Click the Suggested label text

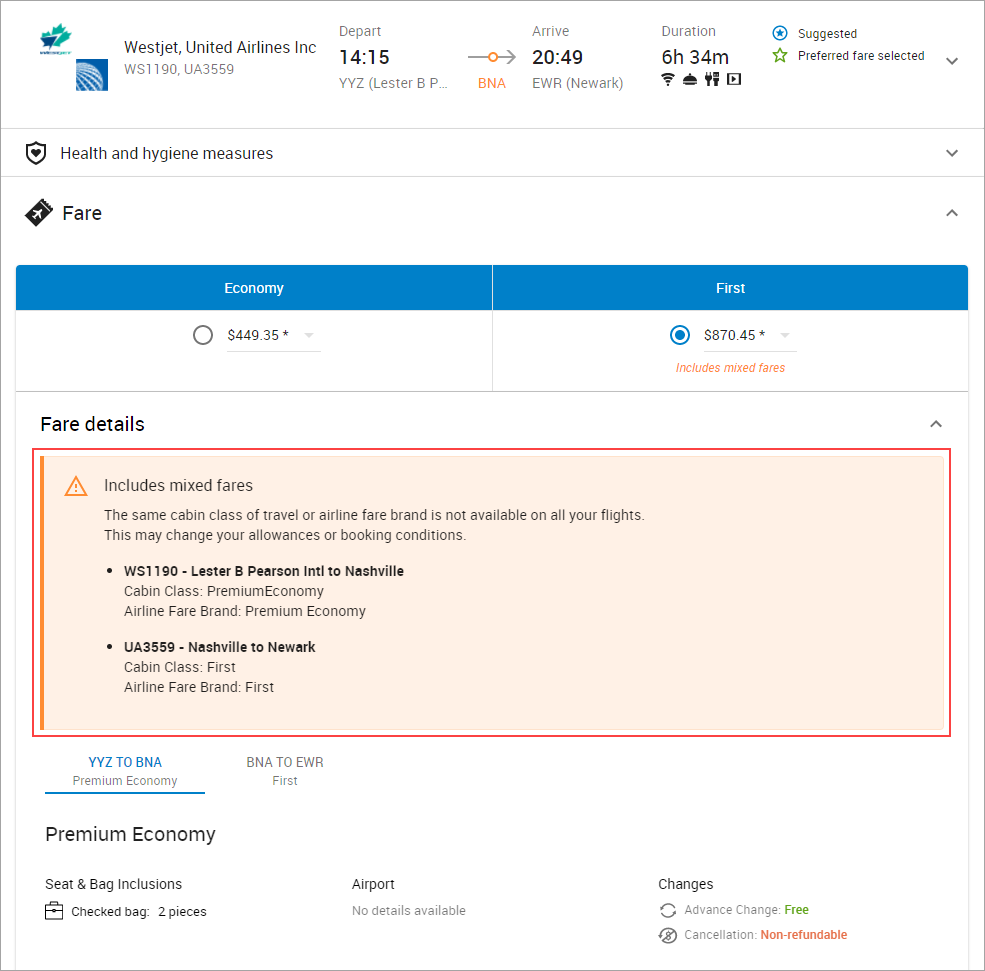point(827,34)
